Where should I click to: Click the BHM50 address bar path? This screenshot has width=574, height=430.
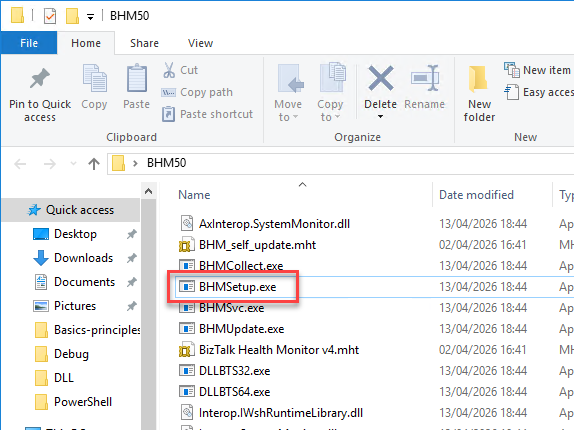(x=166, y=163)
